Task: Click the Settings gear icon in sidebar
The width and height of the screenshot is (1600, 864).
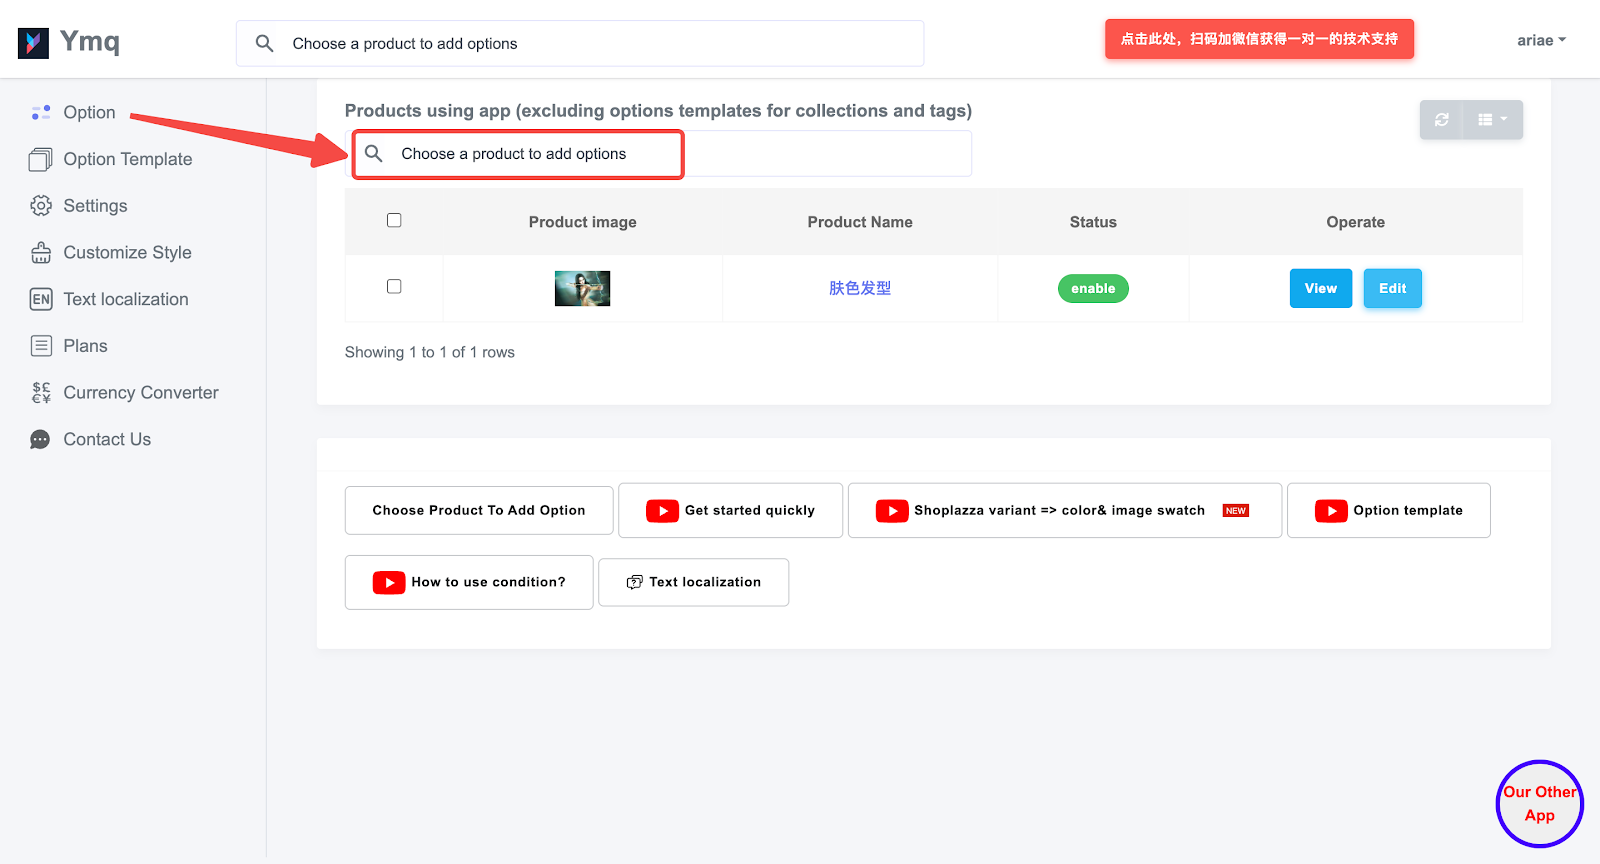Action: pos(41,206)
